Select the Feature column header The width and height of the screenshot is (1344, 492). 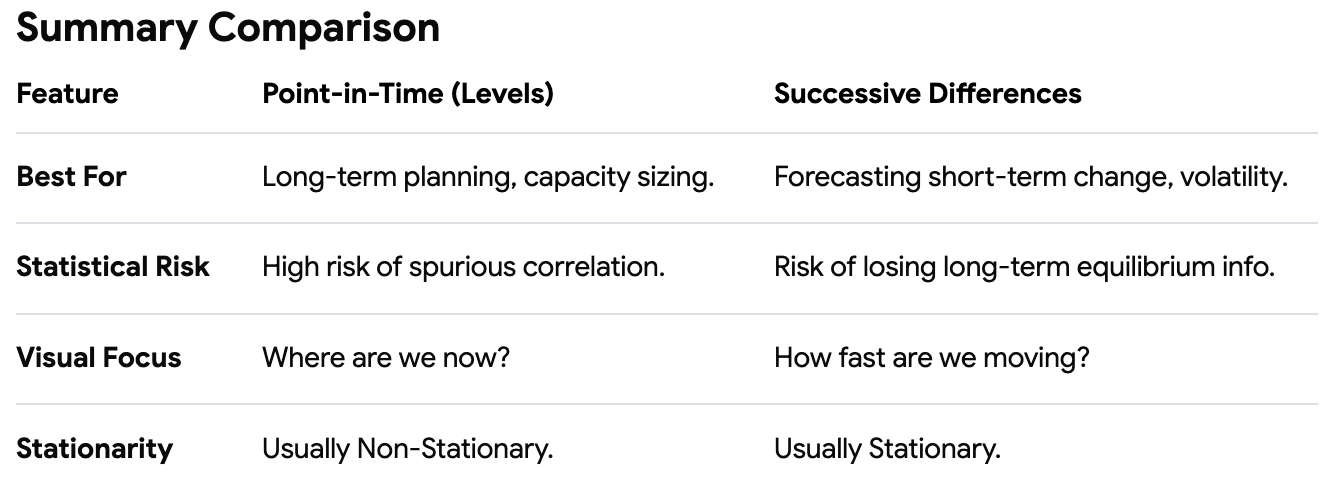(x=67, y=94)
